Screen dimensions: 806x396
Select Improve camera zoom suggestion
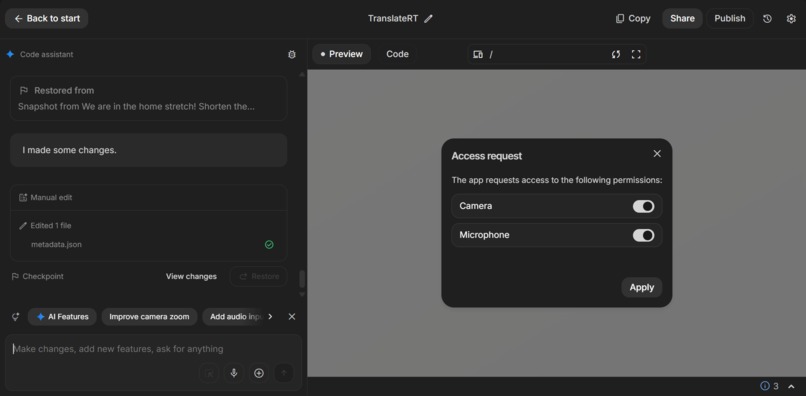pyautogui.click(x=149, y=317)
